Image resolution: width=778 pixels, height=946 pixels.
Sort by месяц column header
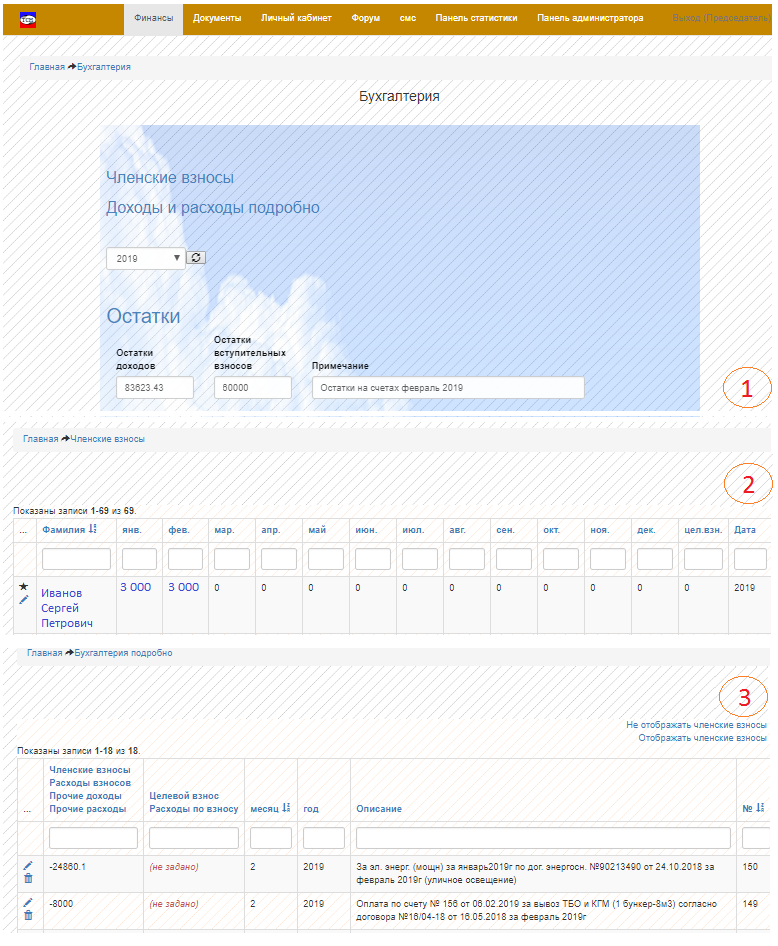click(265, 809)
